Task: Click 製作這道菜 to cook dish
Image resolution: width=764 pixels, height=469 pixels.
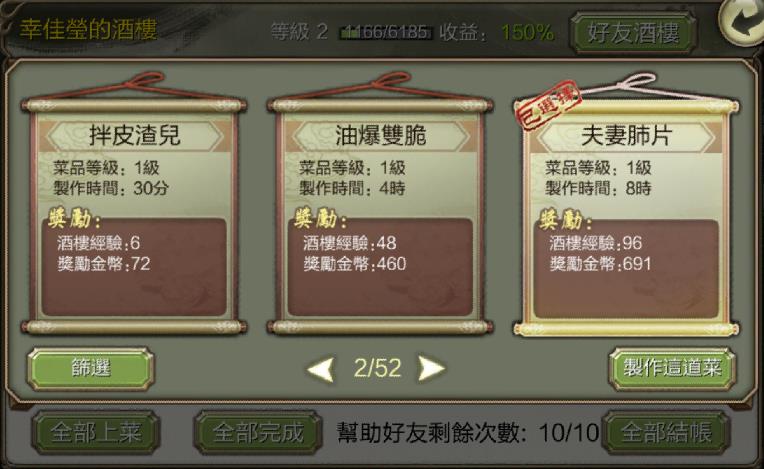Action: [x=672, y=368]
